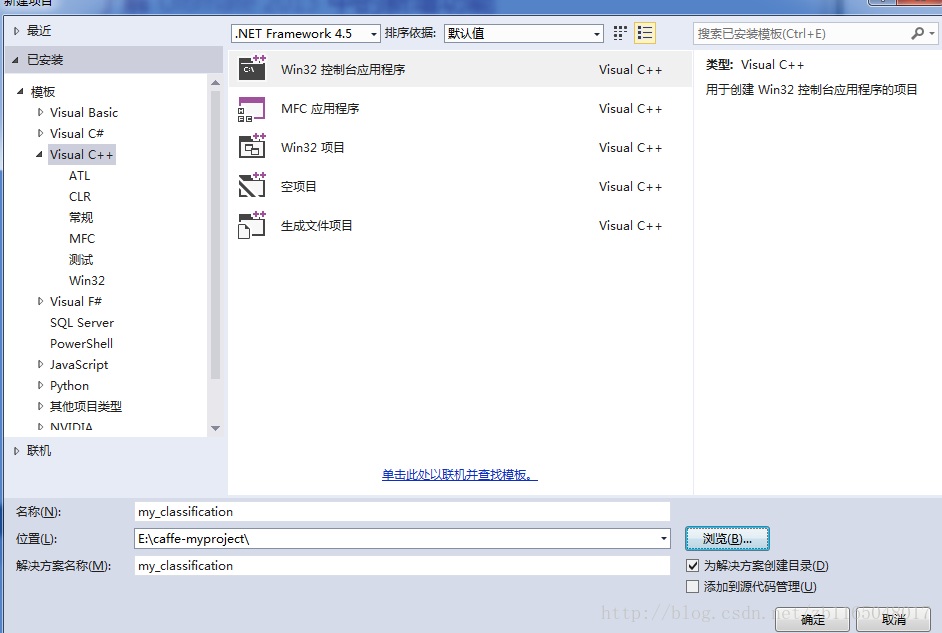Screen dimensions: 942x633
Task: Open the .NET Framework 4.5 dropdown
Action: [x=306, y=34]
